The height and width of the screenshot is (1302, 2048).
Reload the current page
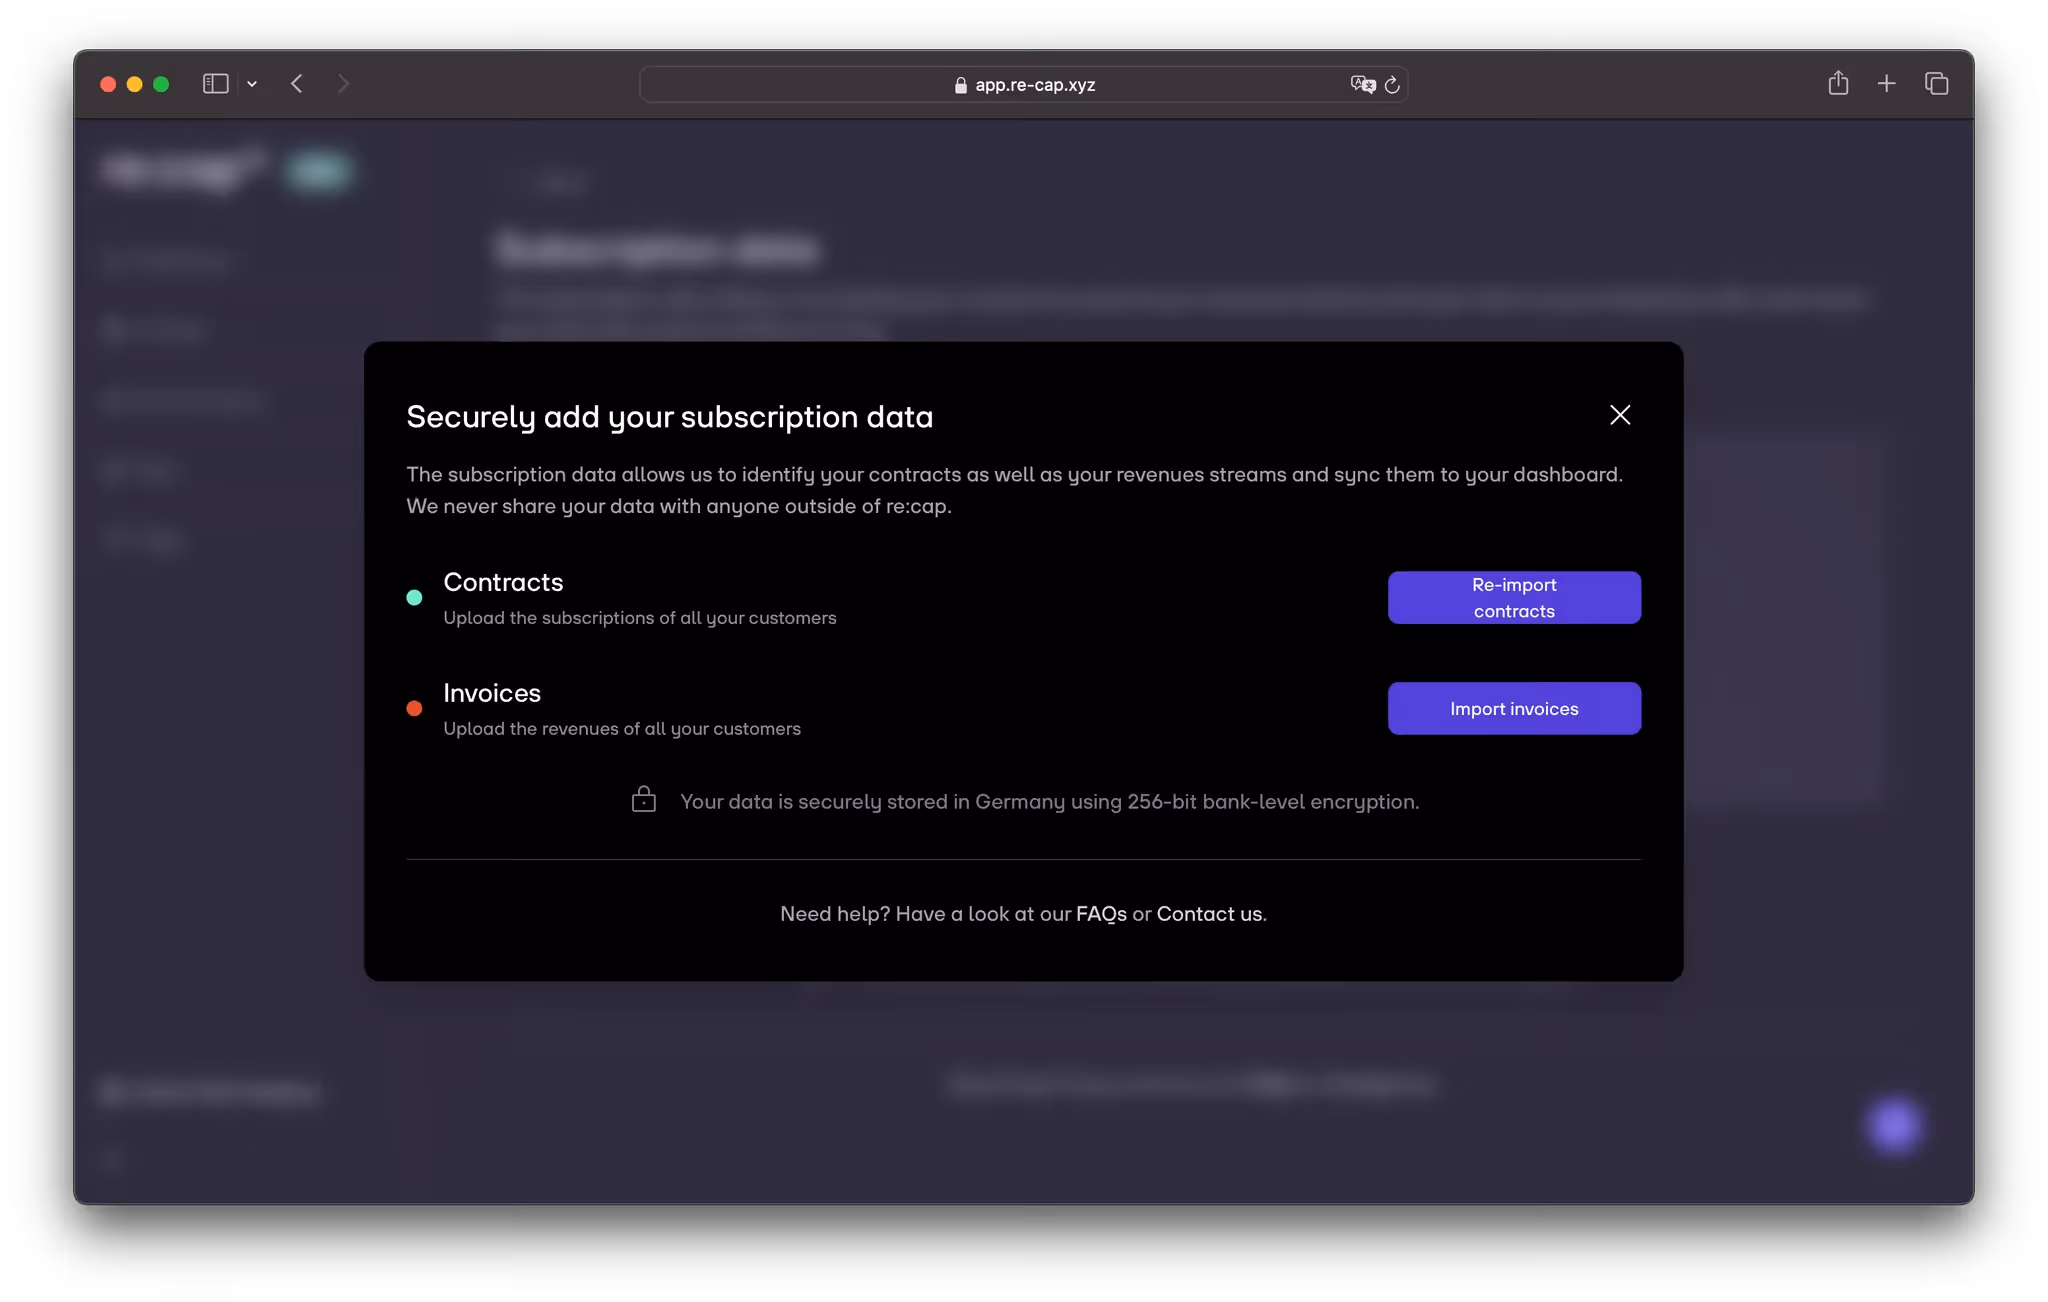pos(1393,84)
